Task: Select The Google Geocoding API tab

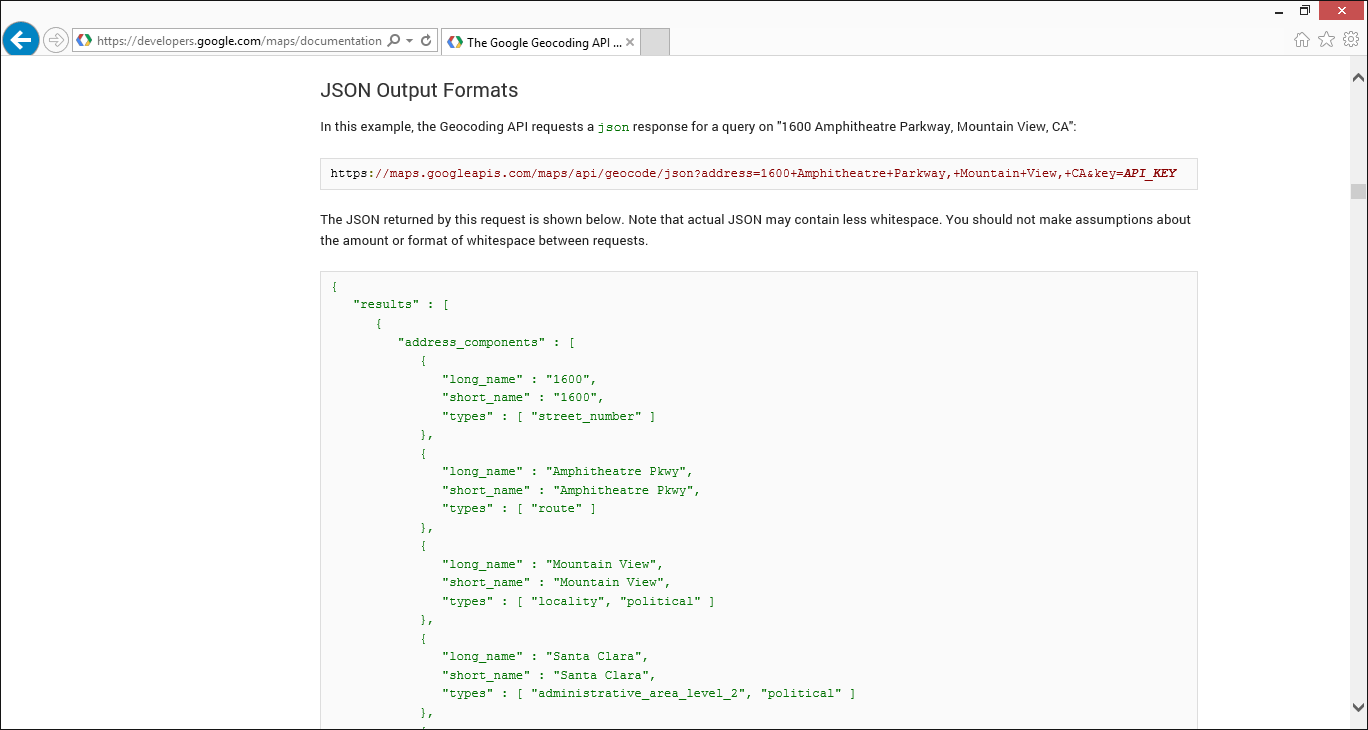Action: tap(539, 42)
